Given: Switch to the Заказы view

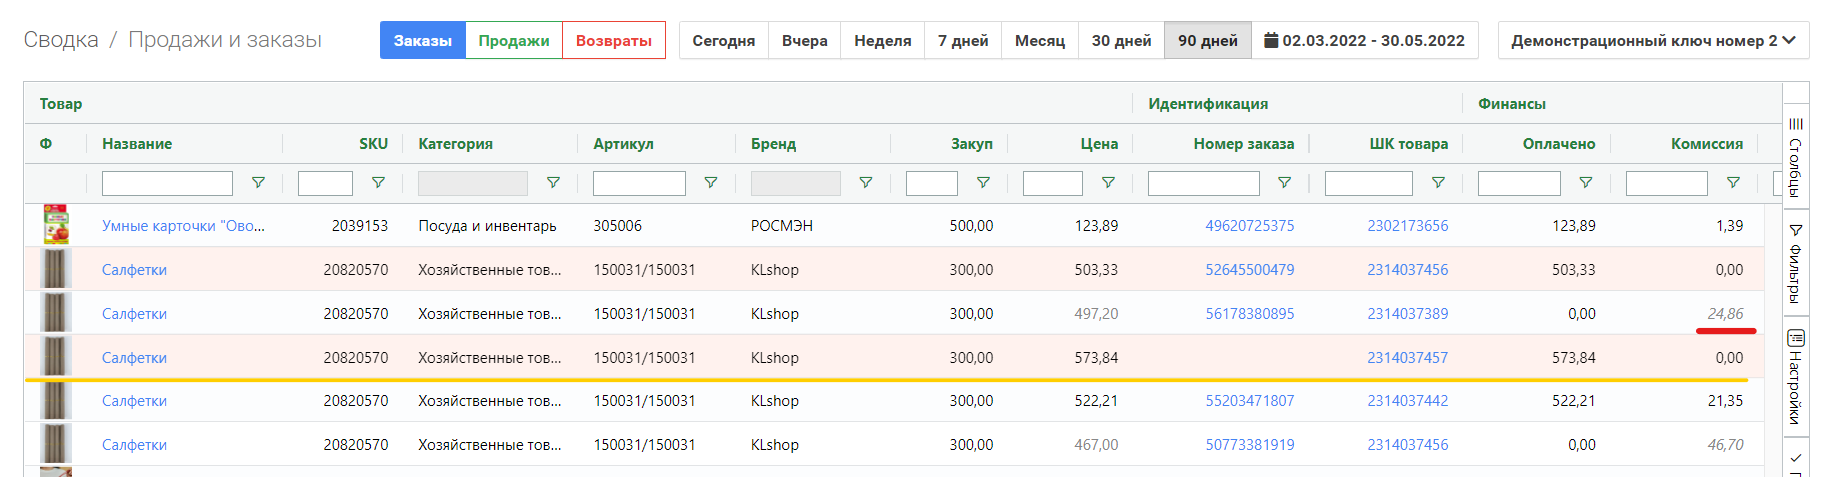Looking at the screenshot, I should point(422,41).
